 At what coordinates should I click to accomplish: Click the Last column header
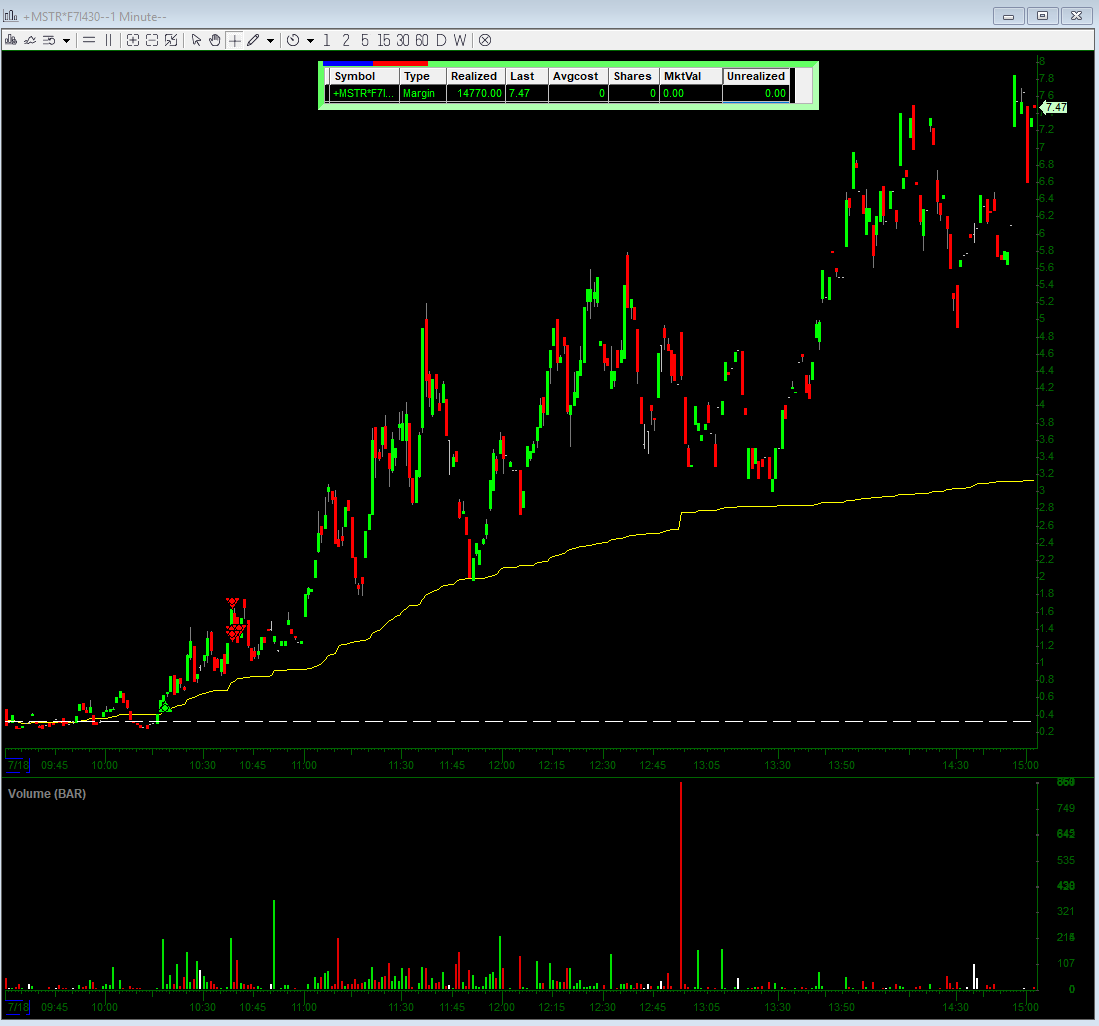[x=527, y=76]
